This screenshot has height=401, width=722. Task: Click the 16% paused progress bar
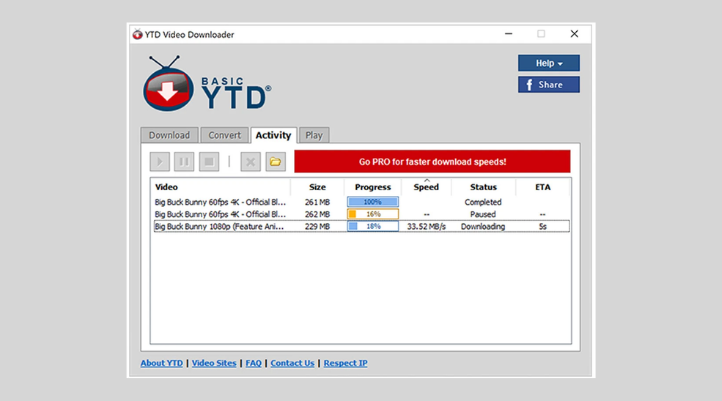point(373,214)
